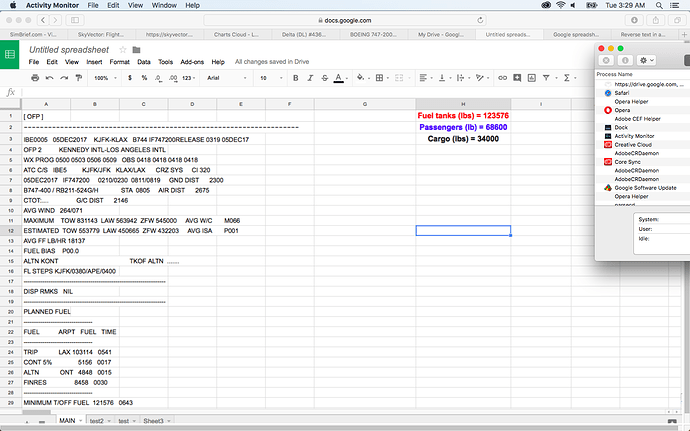Undo the last action via toolbar arrow

click(49, 78)
